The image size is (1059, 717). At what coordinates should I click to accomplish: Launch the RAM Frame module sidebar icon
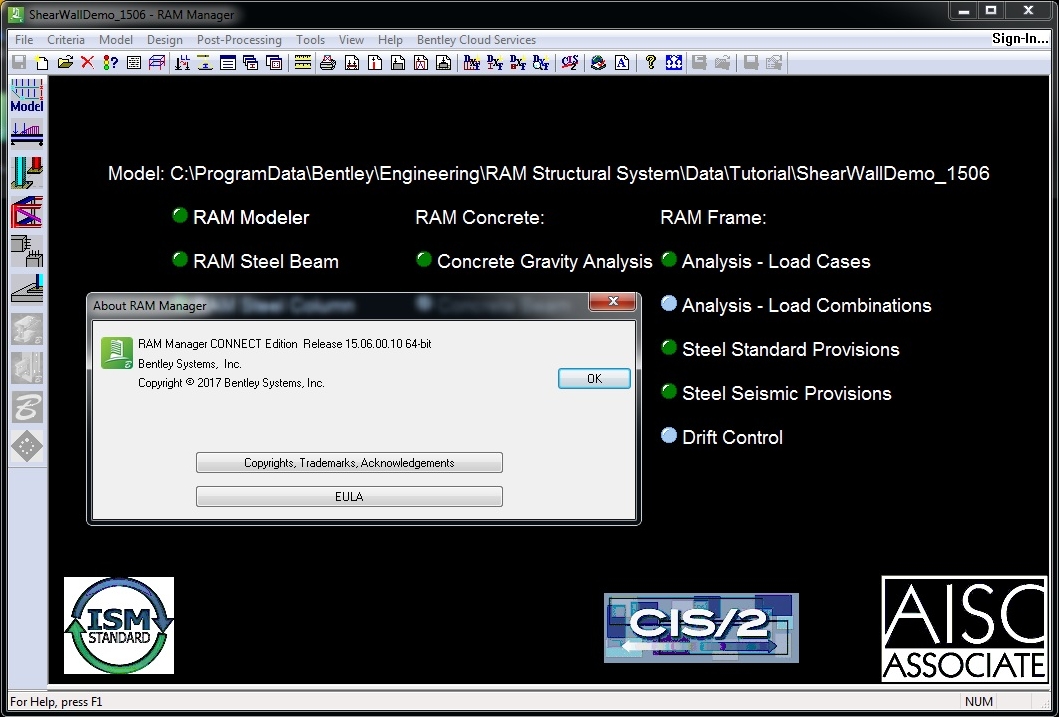pos(27,211)
